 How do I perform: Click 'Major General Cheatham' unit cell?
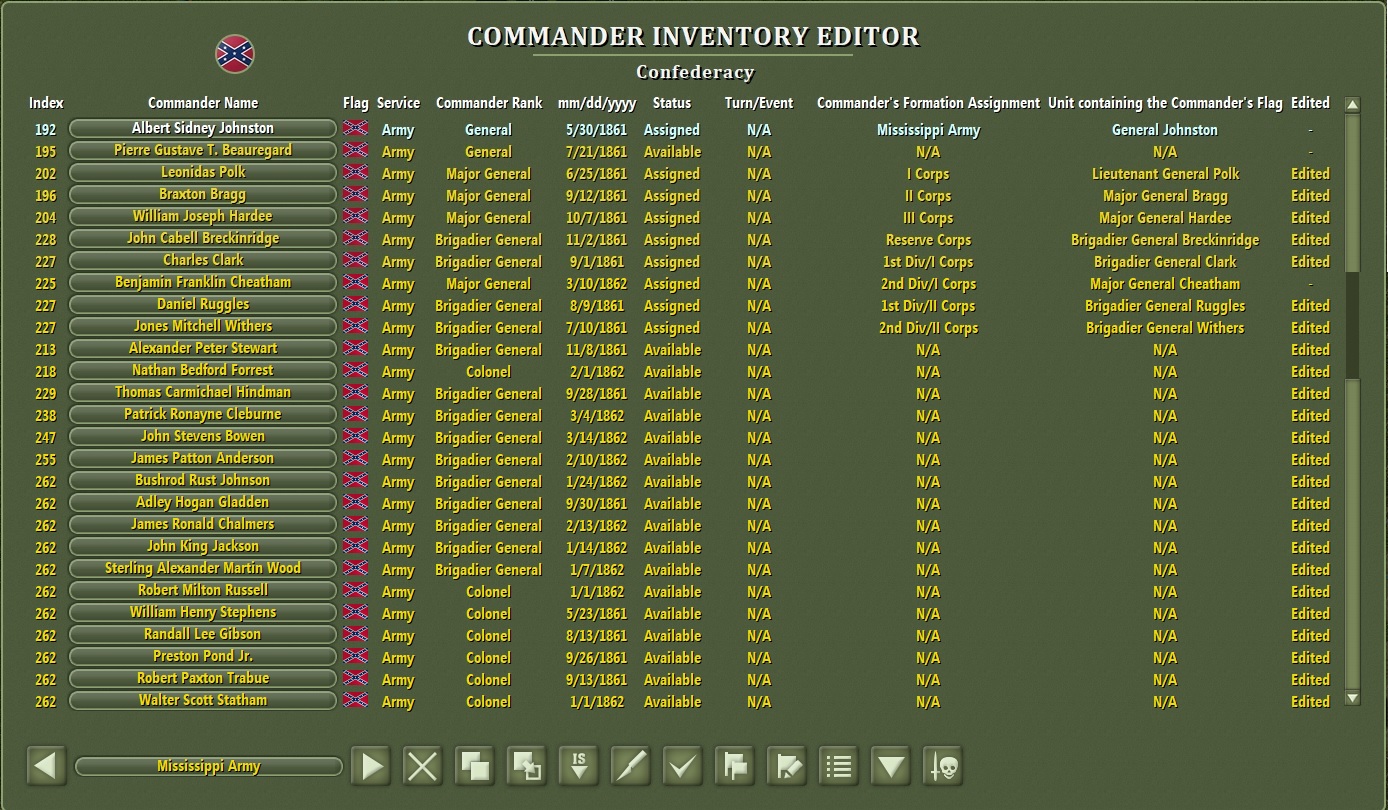(1165, 284)
